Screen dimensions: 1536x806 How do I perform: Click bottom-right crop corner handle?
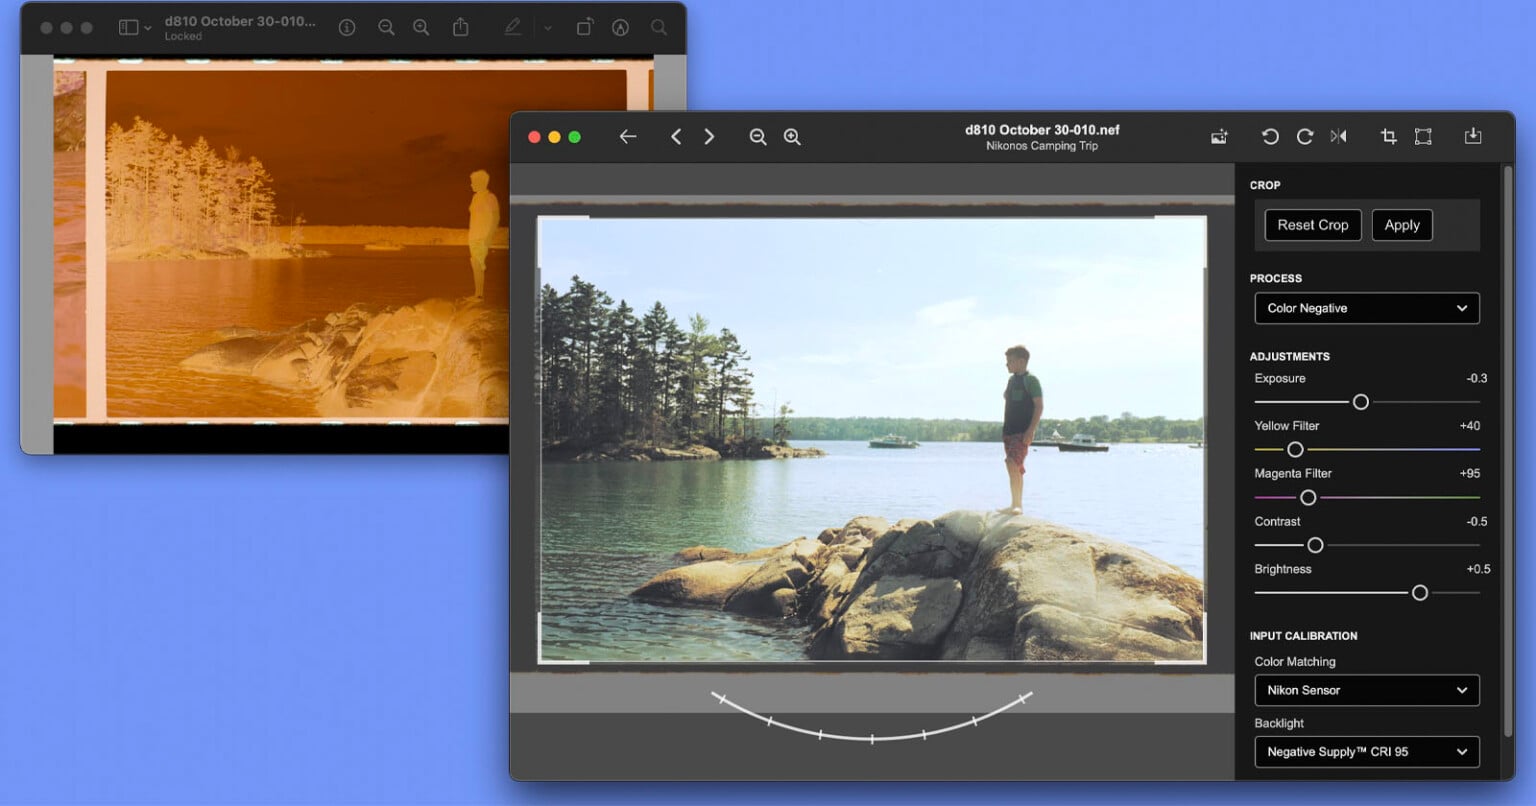(1182, 638)
